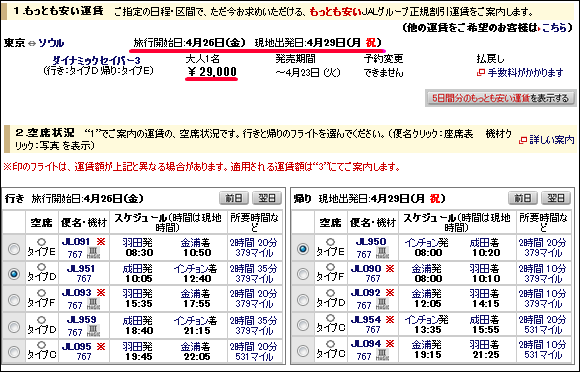Screen dimensions: 580x372
Task: Click the ¥ 29,000 fare price
Action: pyautogui.click(x=212, y=71)
